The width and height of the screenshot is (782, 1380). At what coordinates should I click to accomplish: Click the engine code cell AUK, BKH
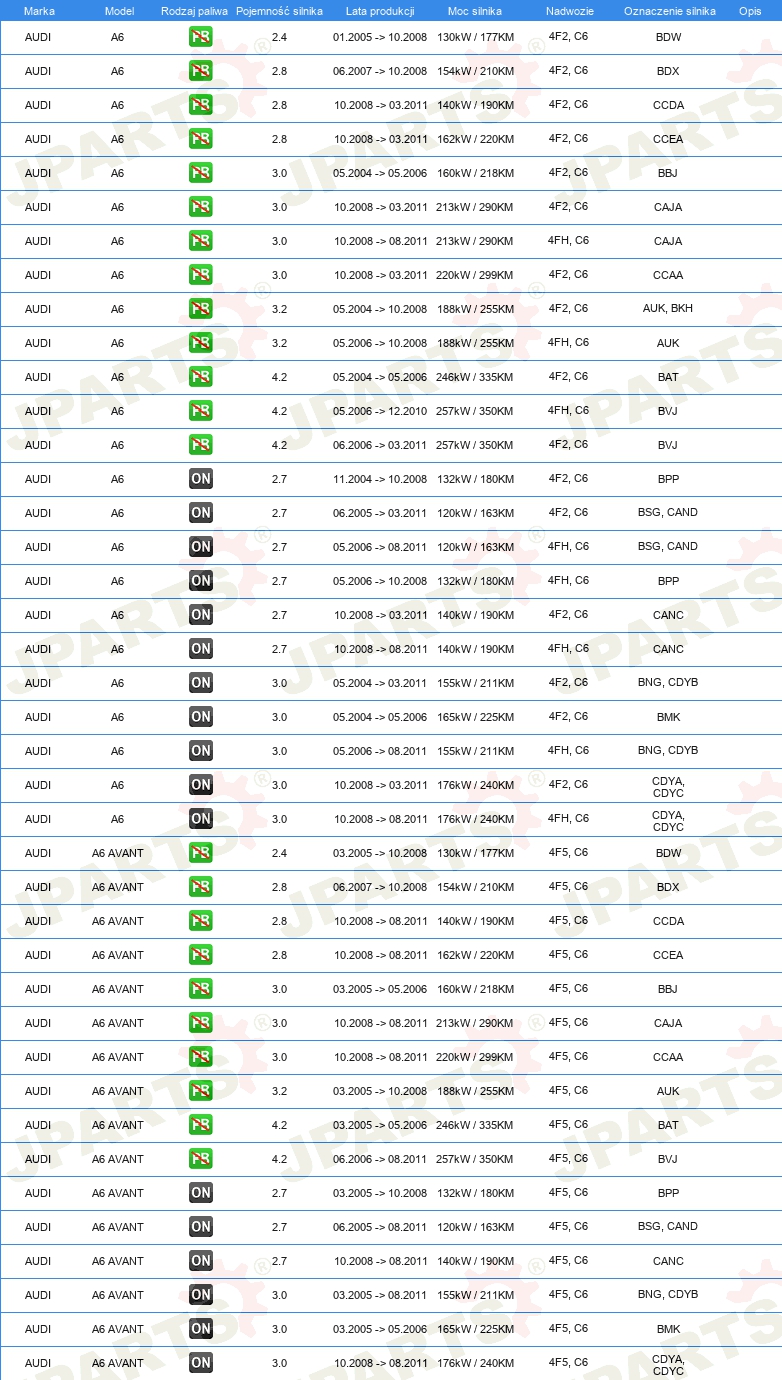(668, 309)
